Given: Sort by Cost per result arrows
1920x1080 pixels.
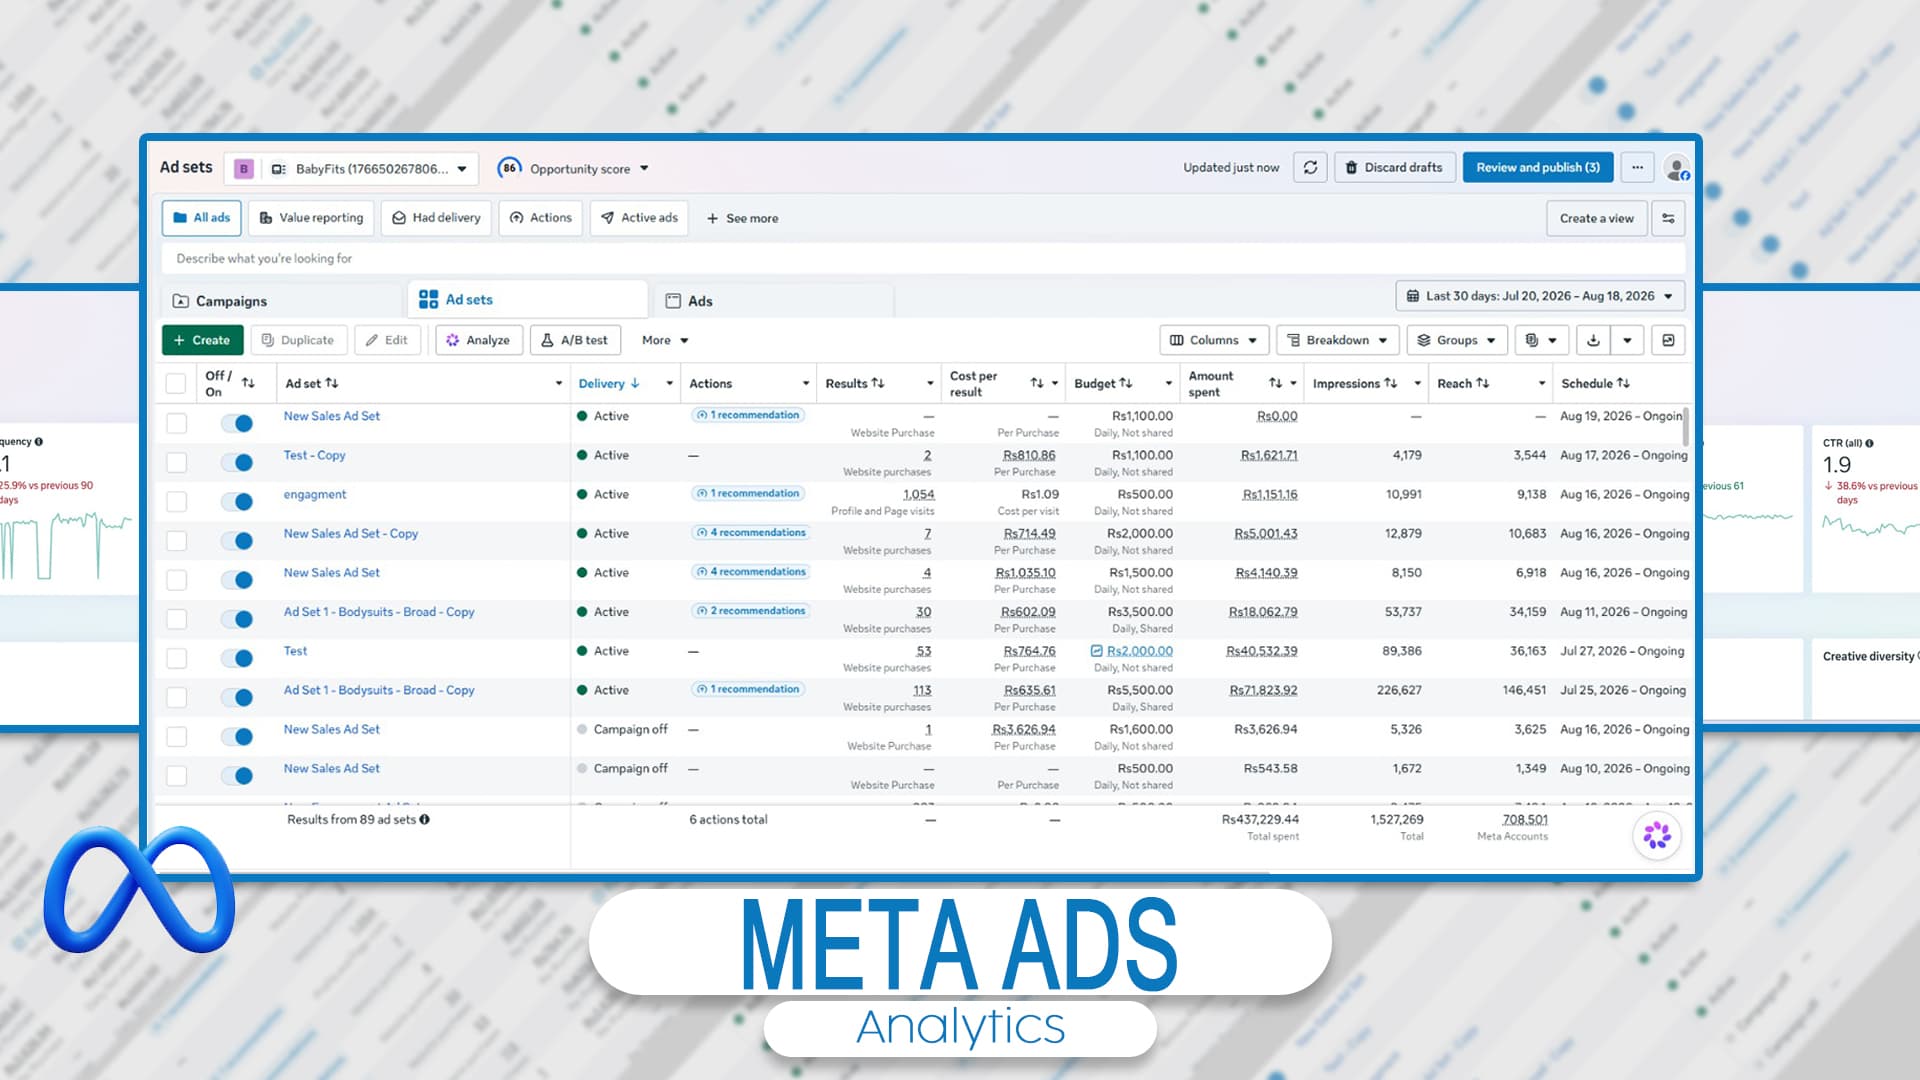Looking at the screenshot, I should (1037, 383).
